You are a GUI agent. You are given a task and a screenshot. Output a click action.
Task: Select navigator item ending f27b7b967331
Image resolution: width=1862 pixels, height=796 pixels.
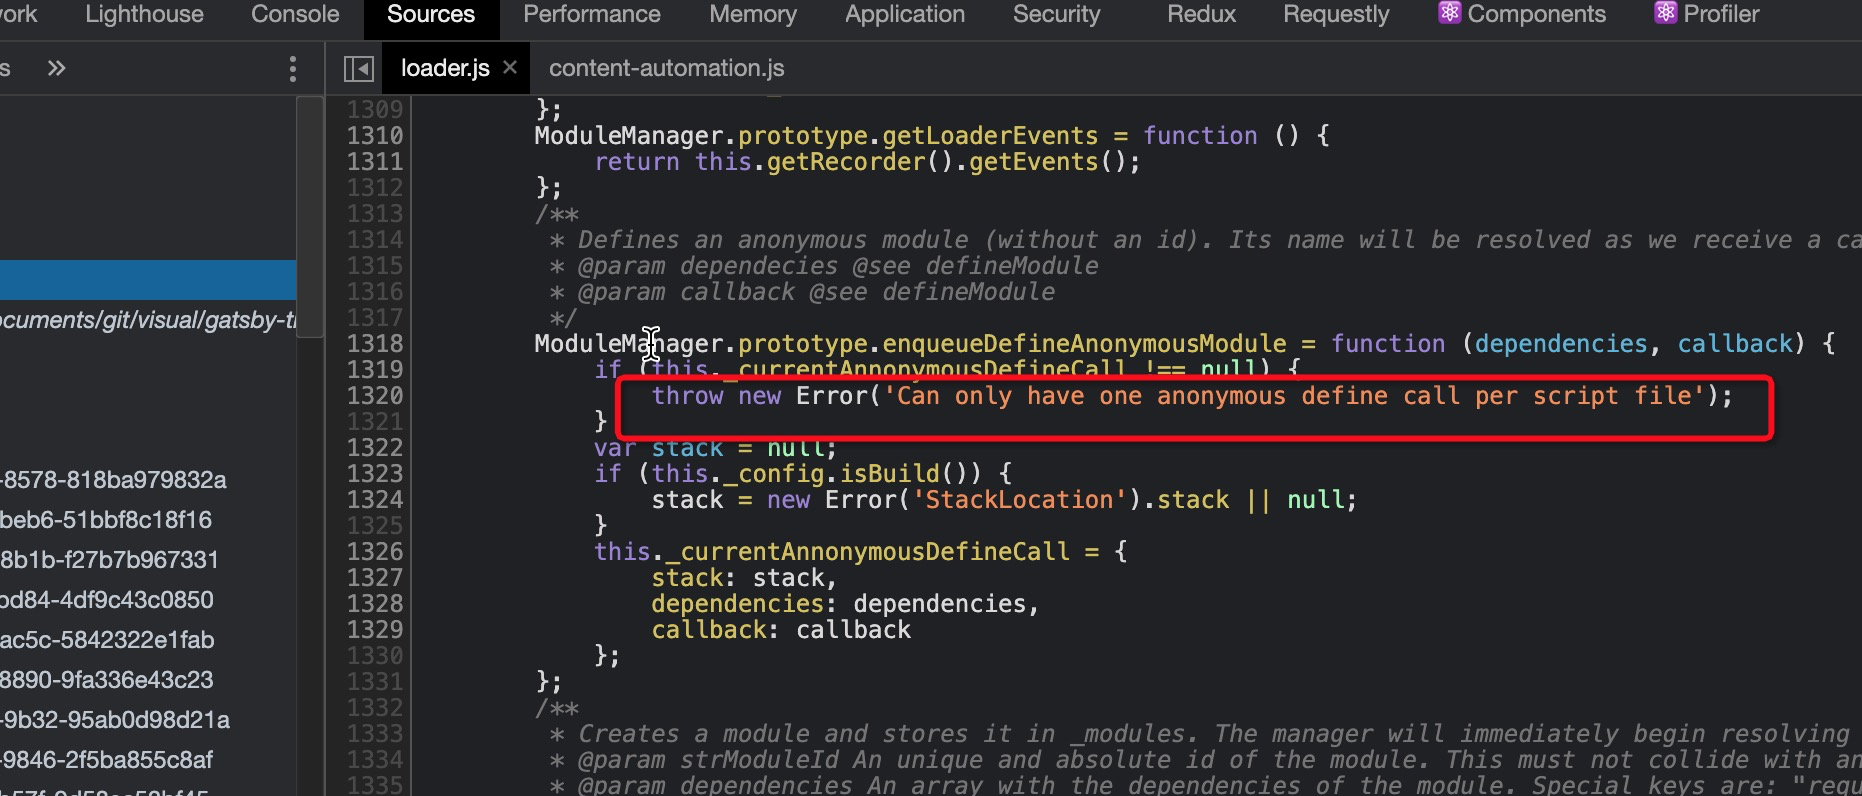(x=109, y=560)
